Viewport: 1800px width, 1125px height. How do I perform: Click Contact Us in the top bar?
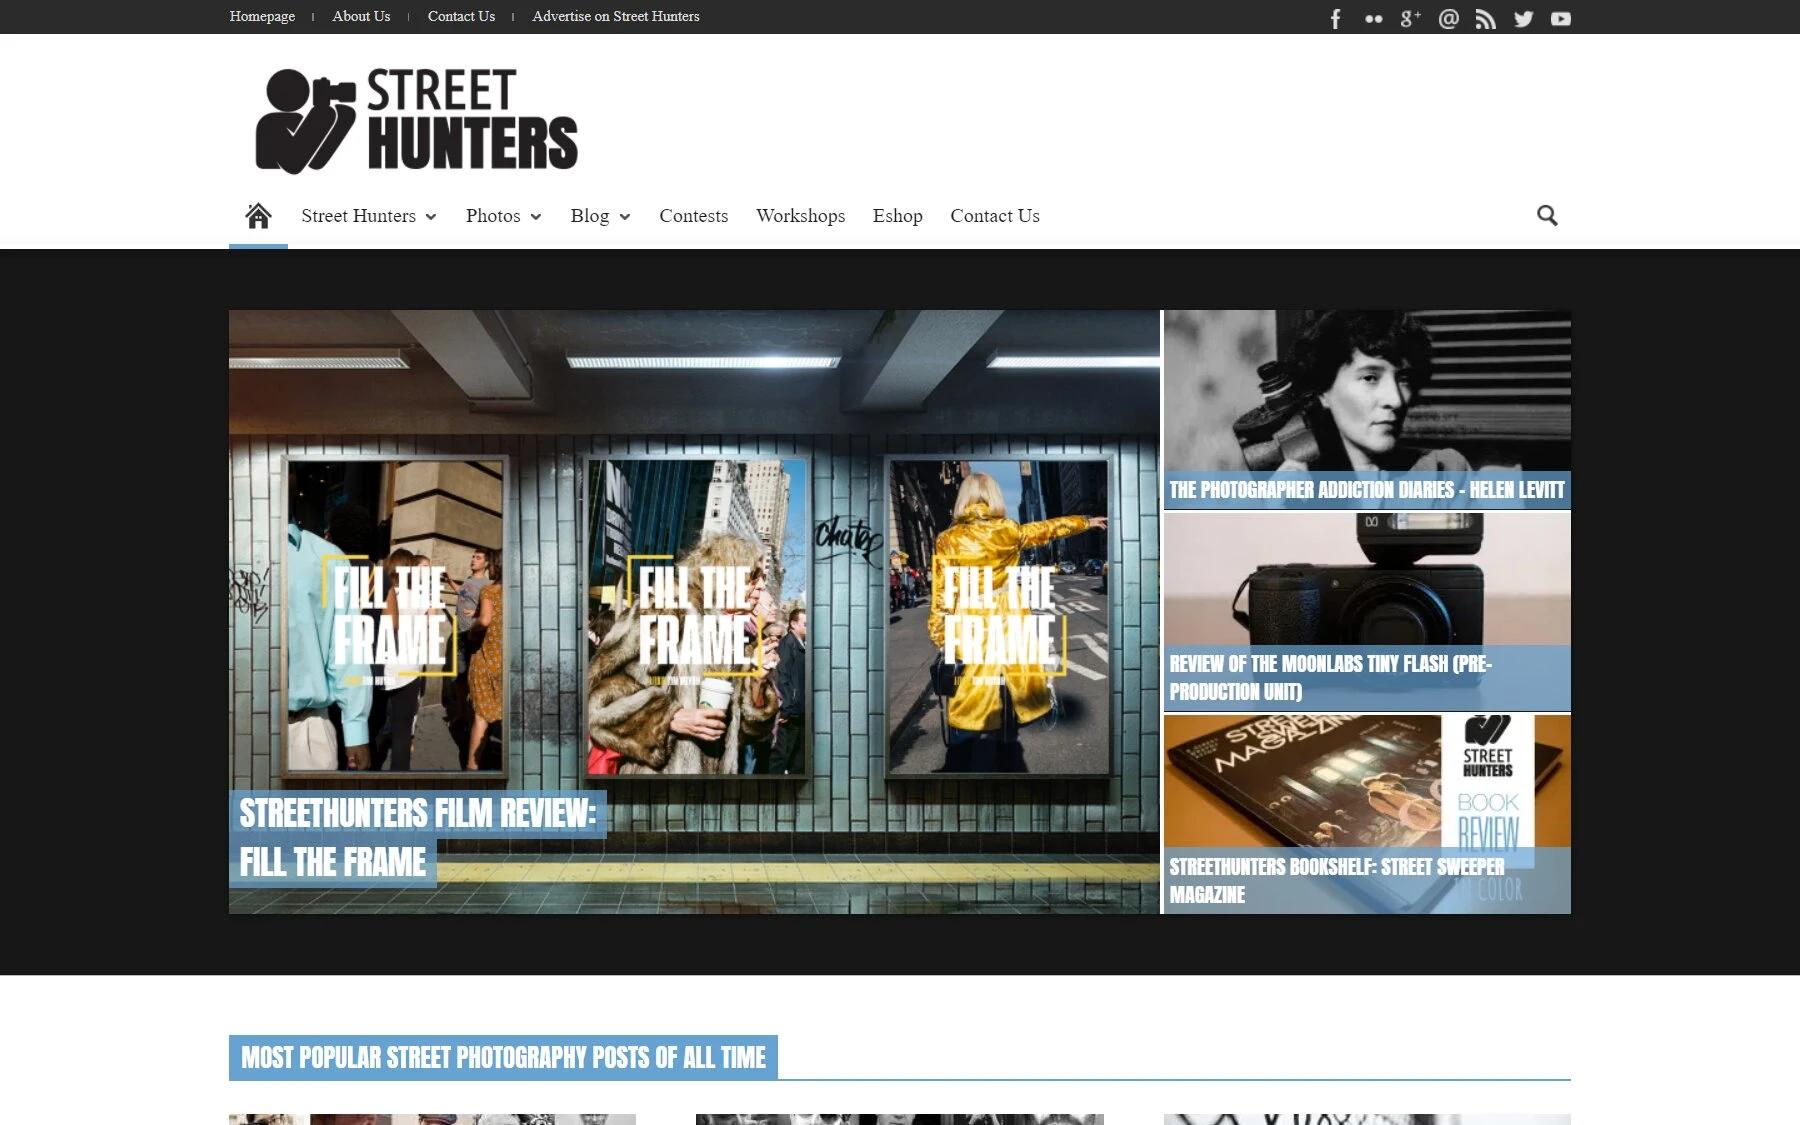pyautogui.click(x=461, y=16)
